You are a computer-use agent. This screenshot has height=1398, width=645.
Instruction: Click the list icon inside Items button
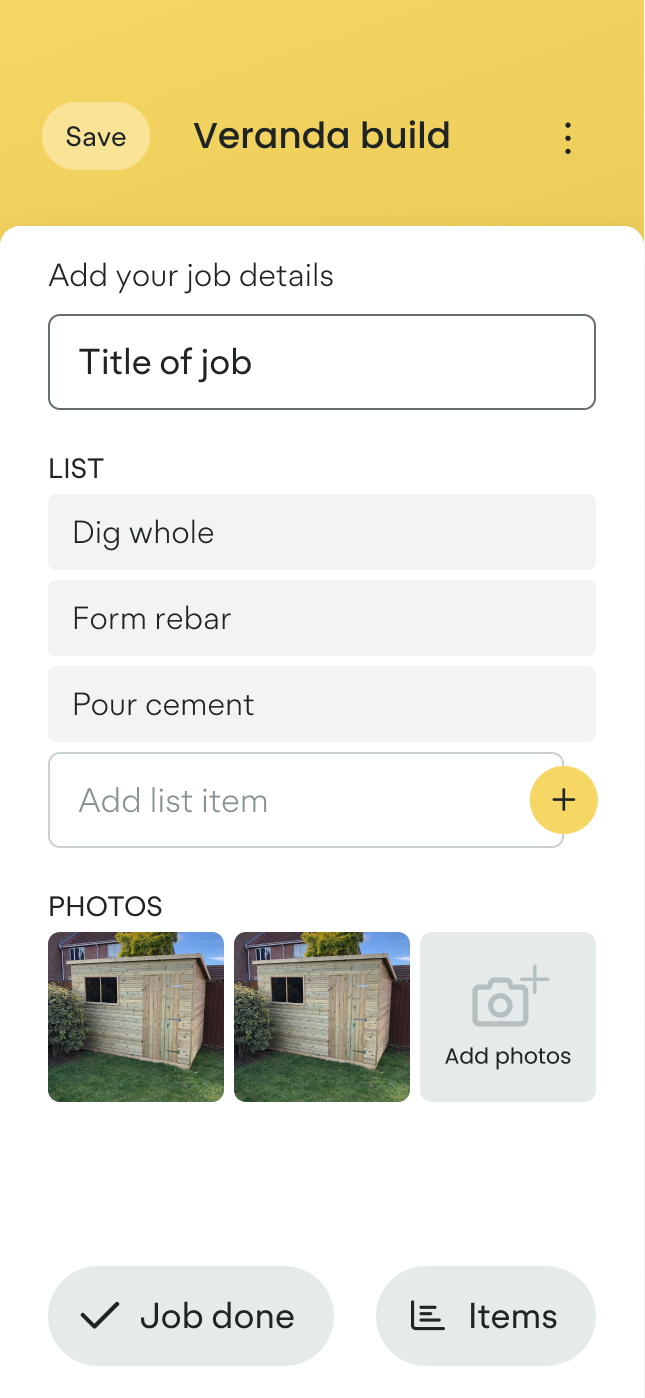(x=427, y=1316)
